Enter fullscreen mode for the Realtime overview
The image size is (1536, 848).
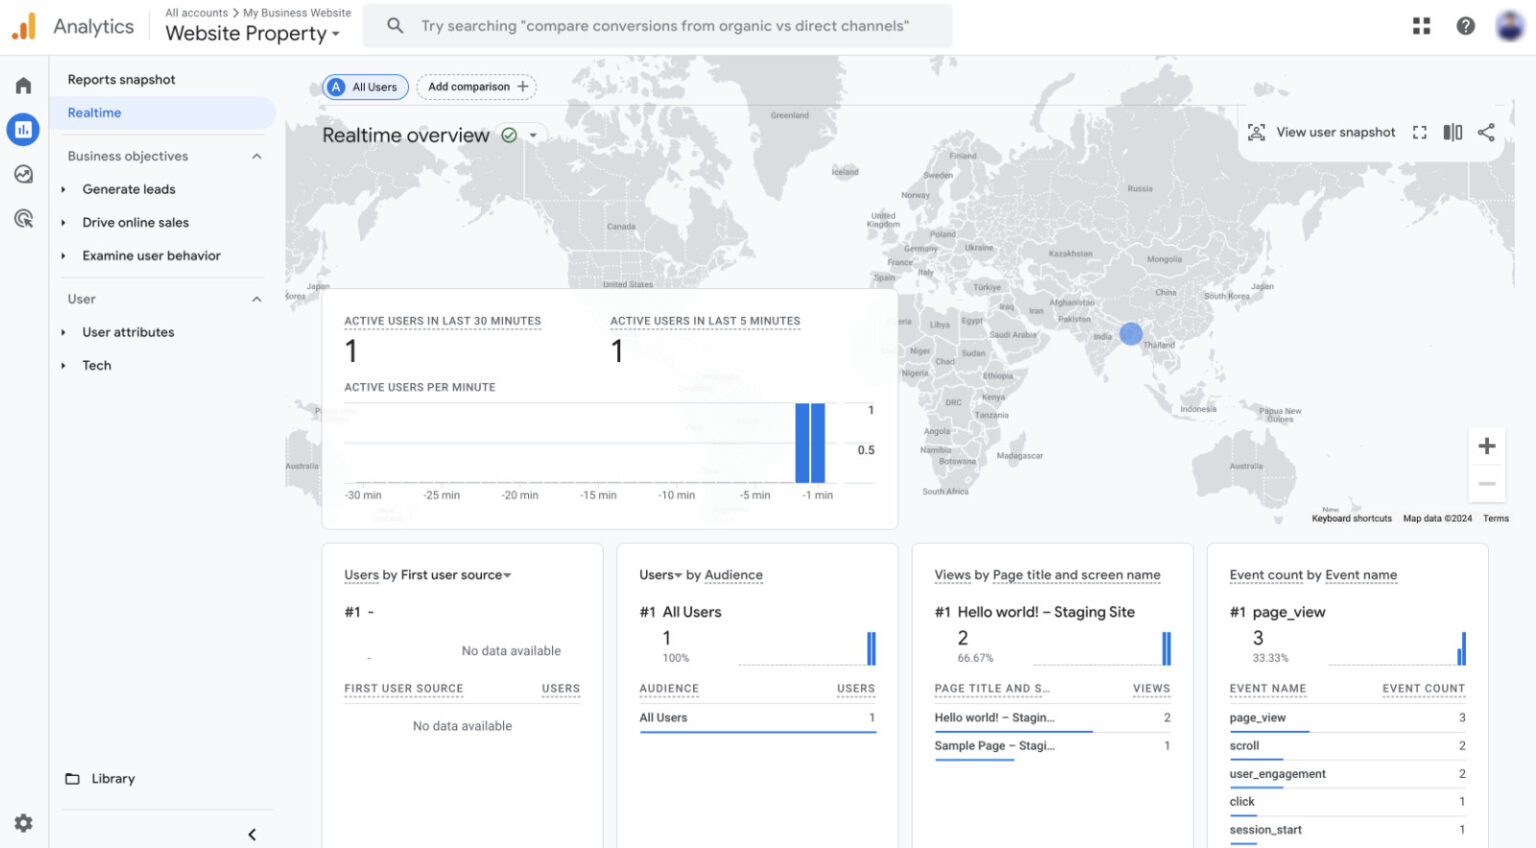coord(1419,131)
